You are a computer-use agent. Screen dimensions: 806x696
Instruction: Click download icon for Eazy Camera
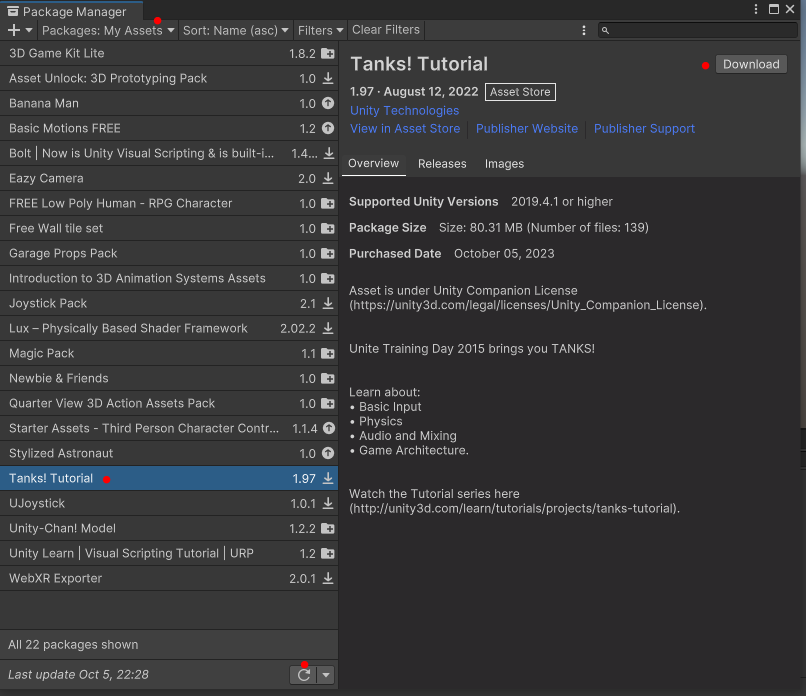[328, 178]
